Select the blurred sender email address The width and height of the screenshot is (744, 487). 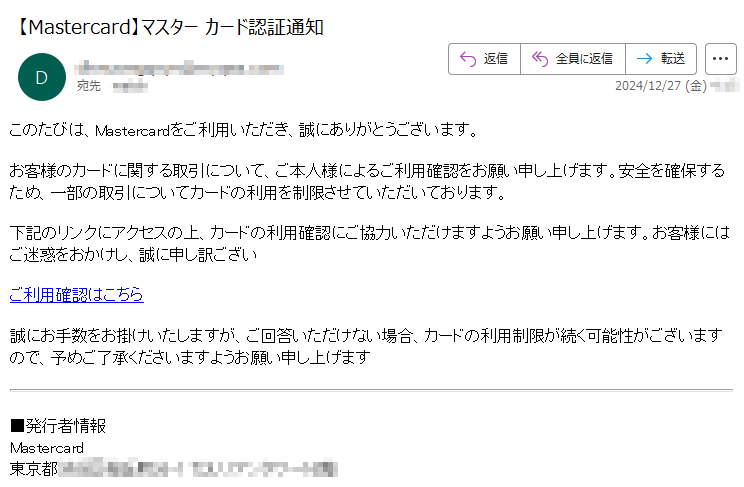coord(179,68)
